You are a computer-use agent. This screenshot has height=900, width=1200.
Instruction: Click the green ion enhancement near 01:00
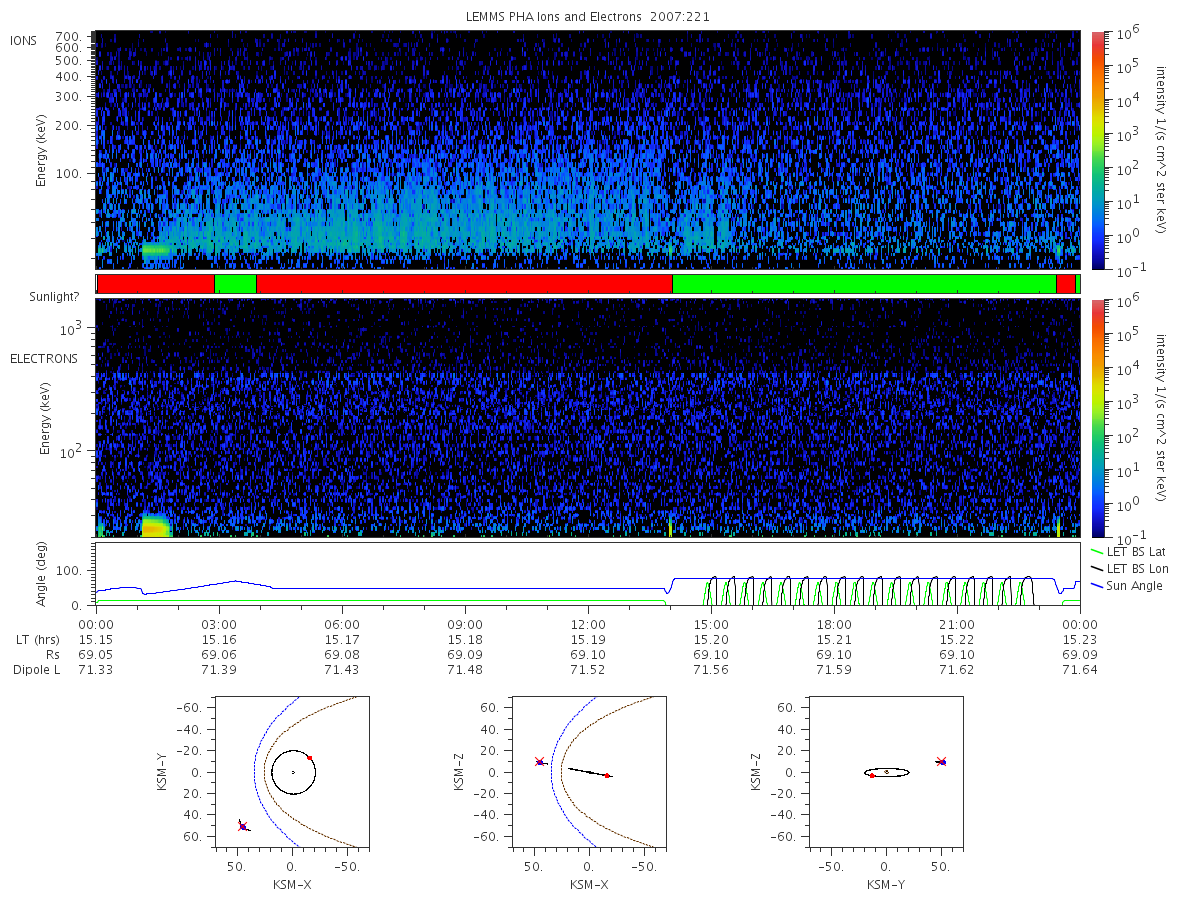pyautogui.click(x=155, y=250)
